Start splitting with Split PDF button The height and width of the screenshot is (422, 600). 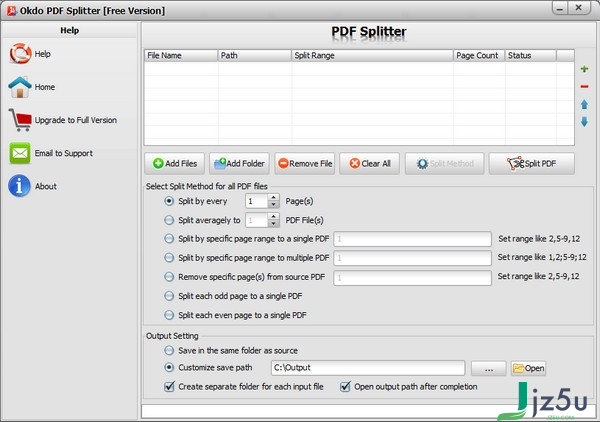(532, 163)
